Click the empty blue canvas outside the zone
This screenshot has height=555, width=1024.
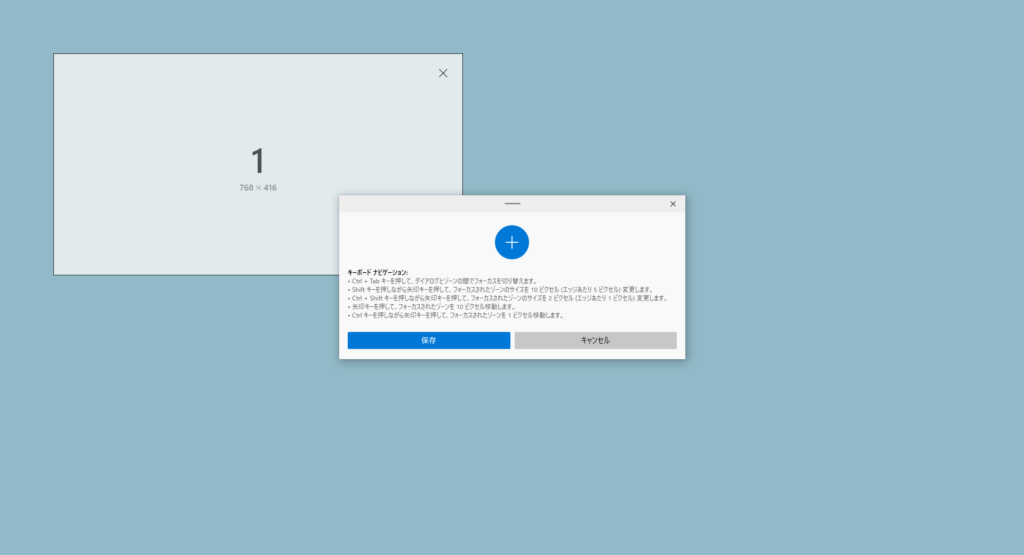[800, 450]
